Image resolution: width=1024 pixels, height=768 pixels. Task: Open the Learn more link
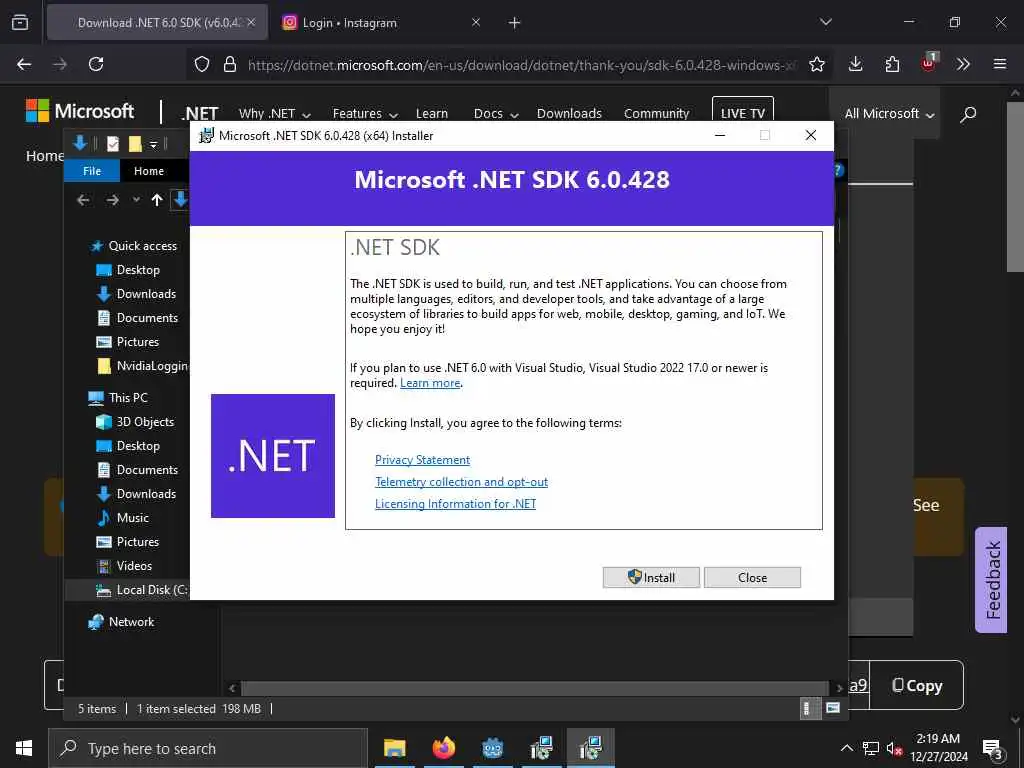coord(430,383)
